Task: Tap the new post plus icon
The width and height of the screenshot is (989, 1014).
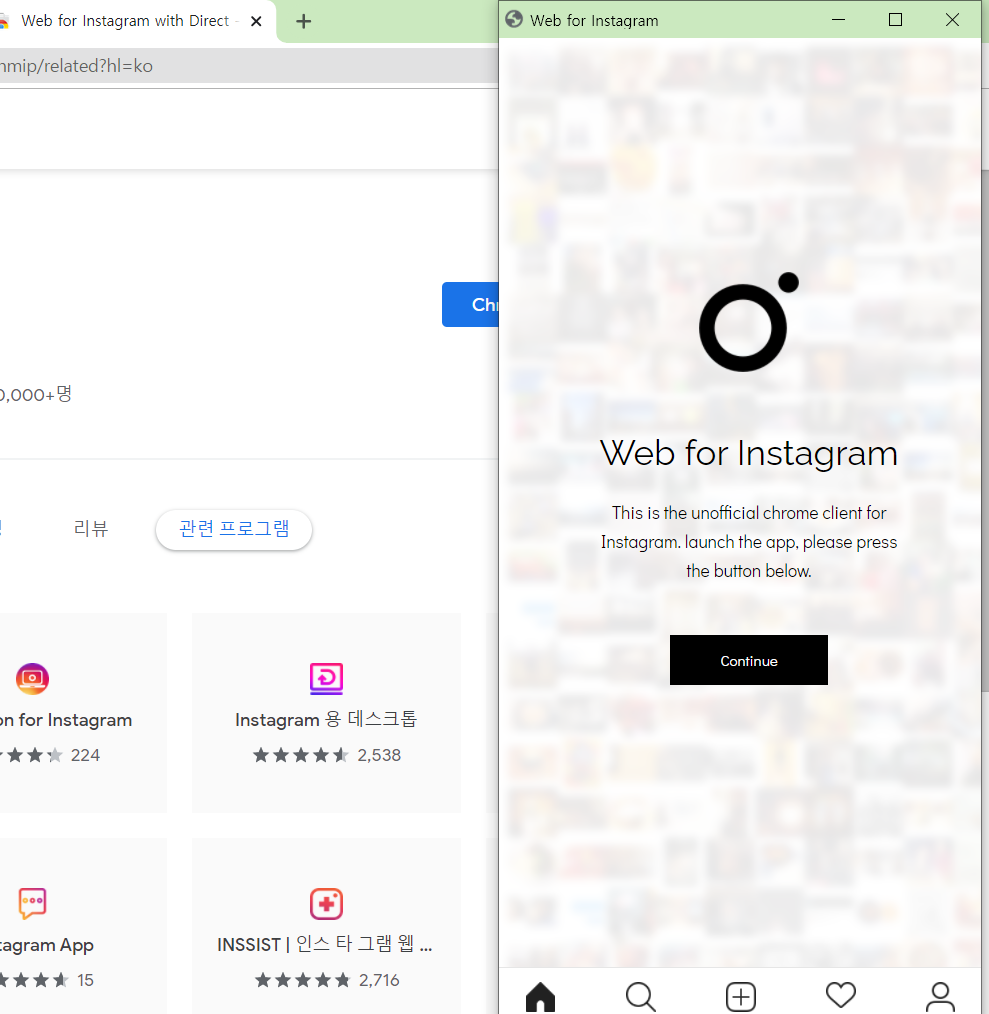Action: 741,997
